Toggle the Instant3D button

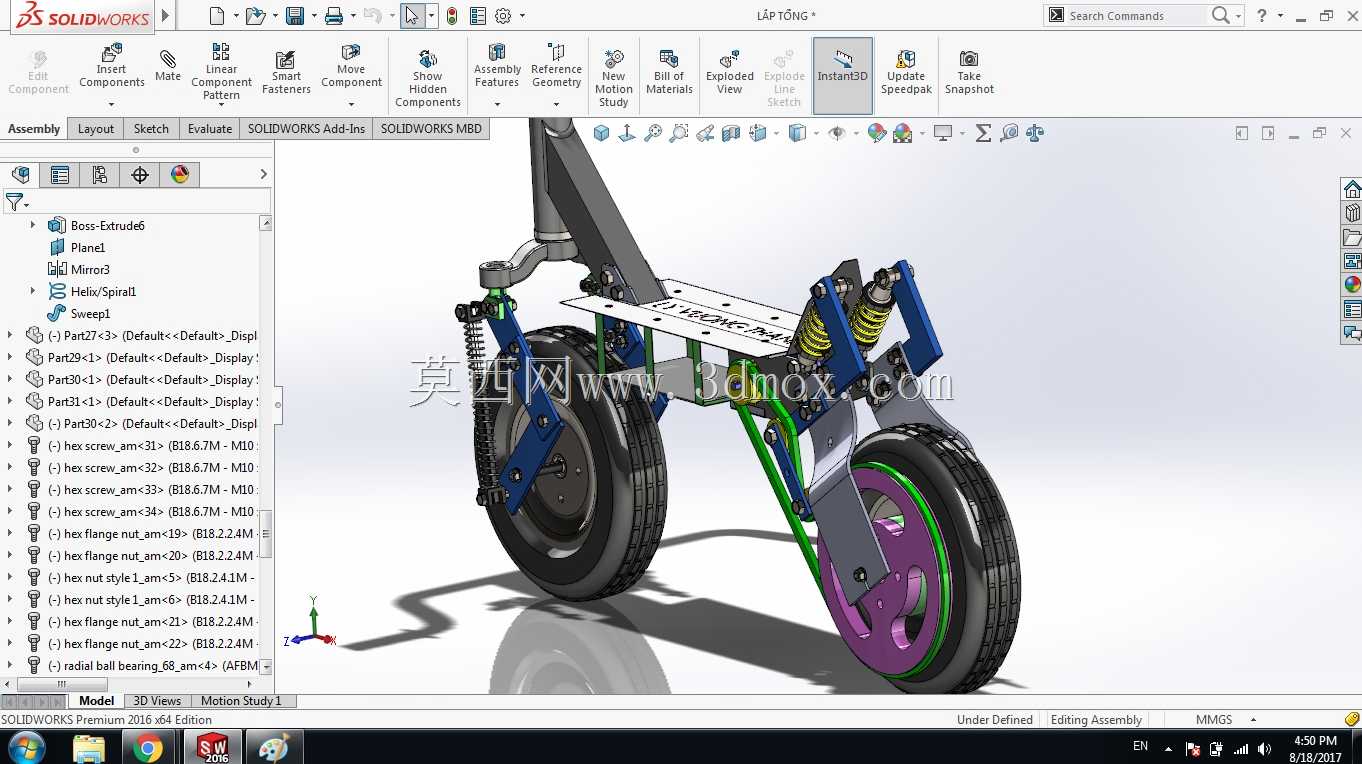click(x=843, y=76)
